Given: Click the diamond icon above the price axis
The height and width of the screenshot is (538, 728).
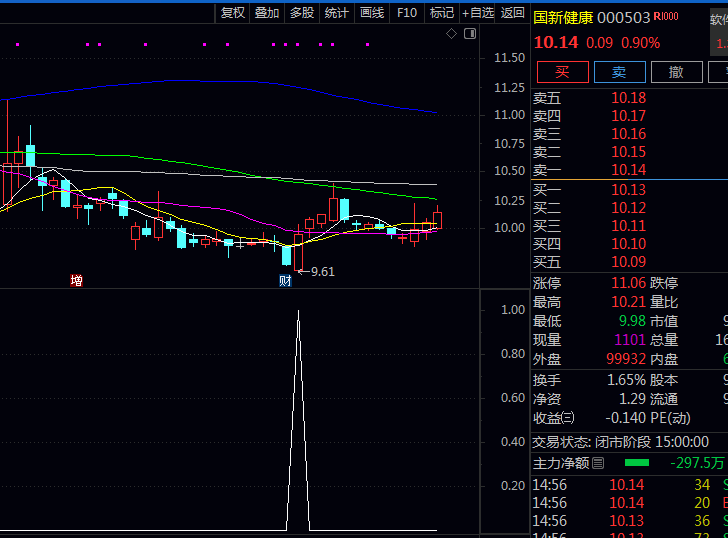Looking at the screenshot, I should point(451,34).
